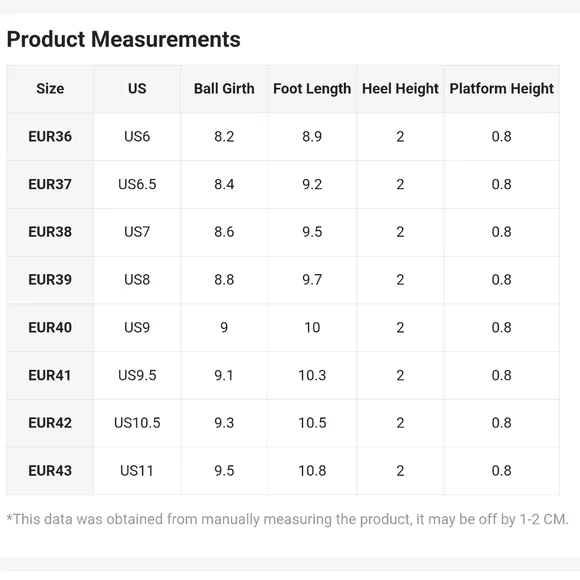Image resolution: width=580 pixels, height=580 pixels.
Task: Click the US10.5 size cell
Action: (x=137, y=423)
